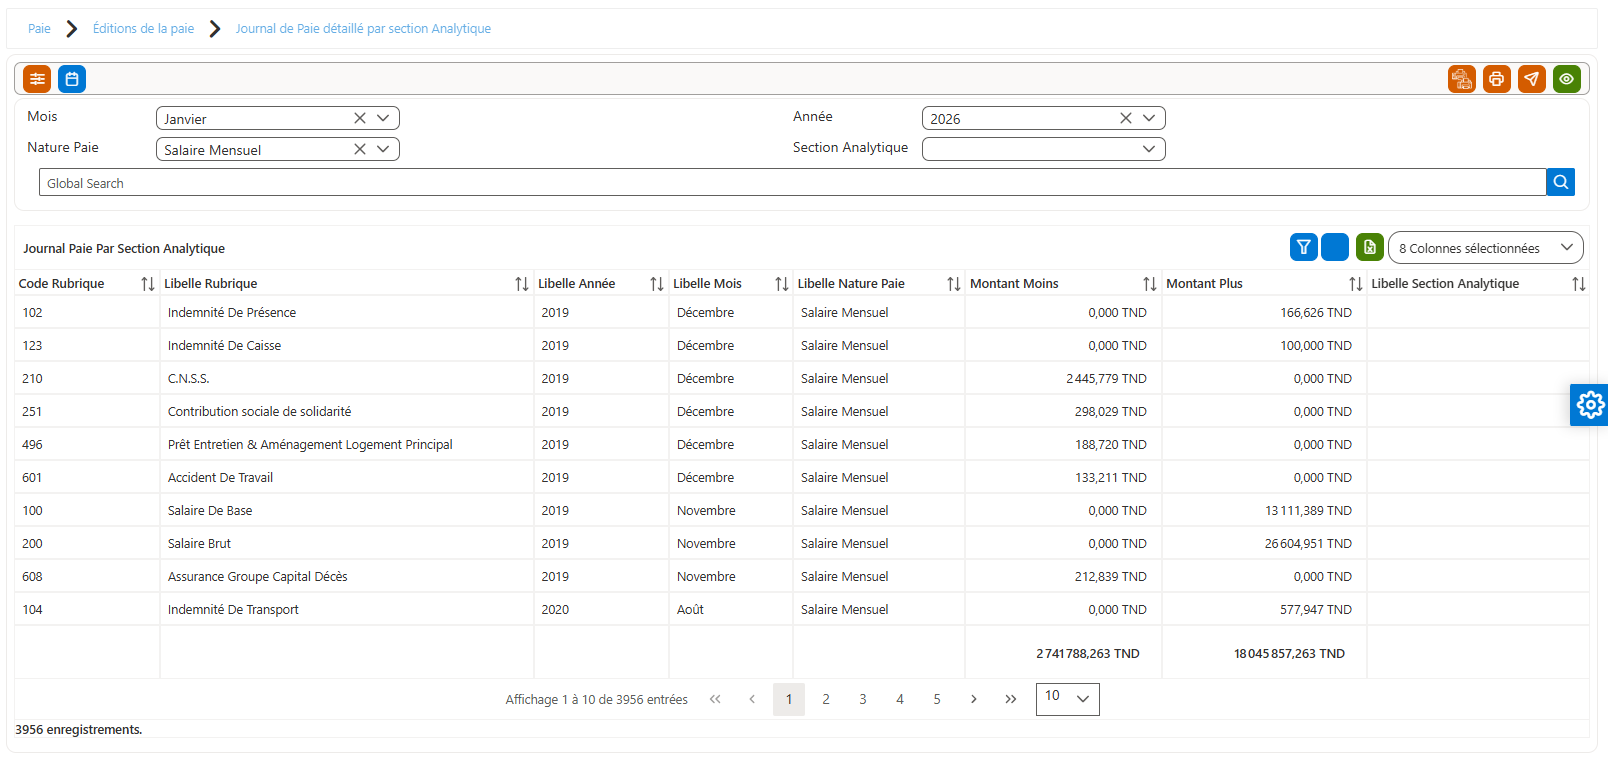The width and height of the screenshot is (1608, 767).
Task: Click into the Global Search field
Action: [x=792, y=182]
